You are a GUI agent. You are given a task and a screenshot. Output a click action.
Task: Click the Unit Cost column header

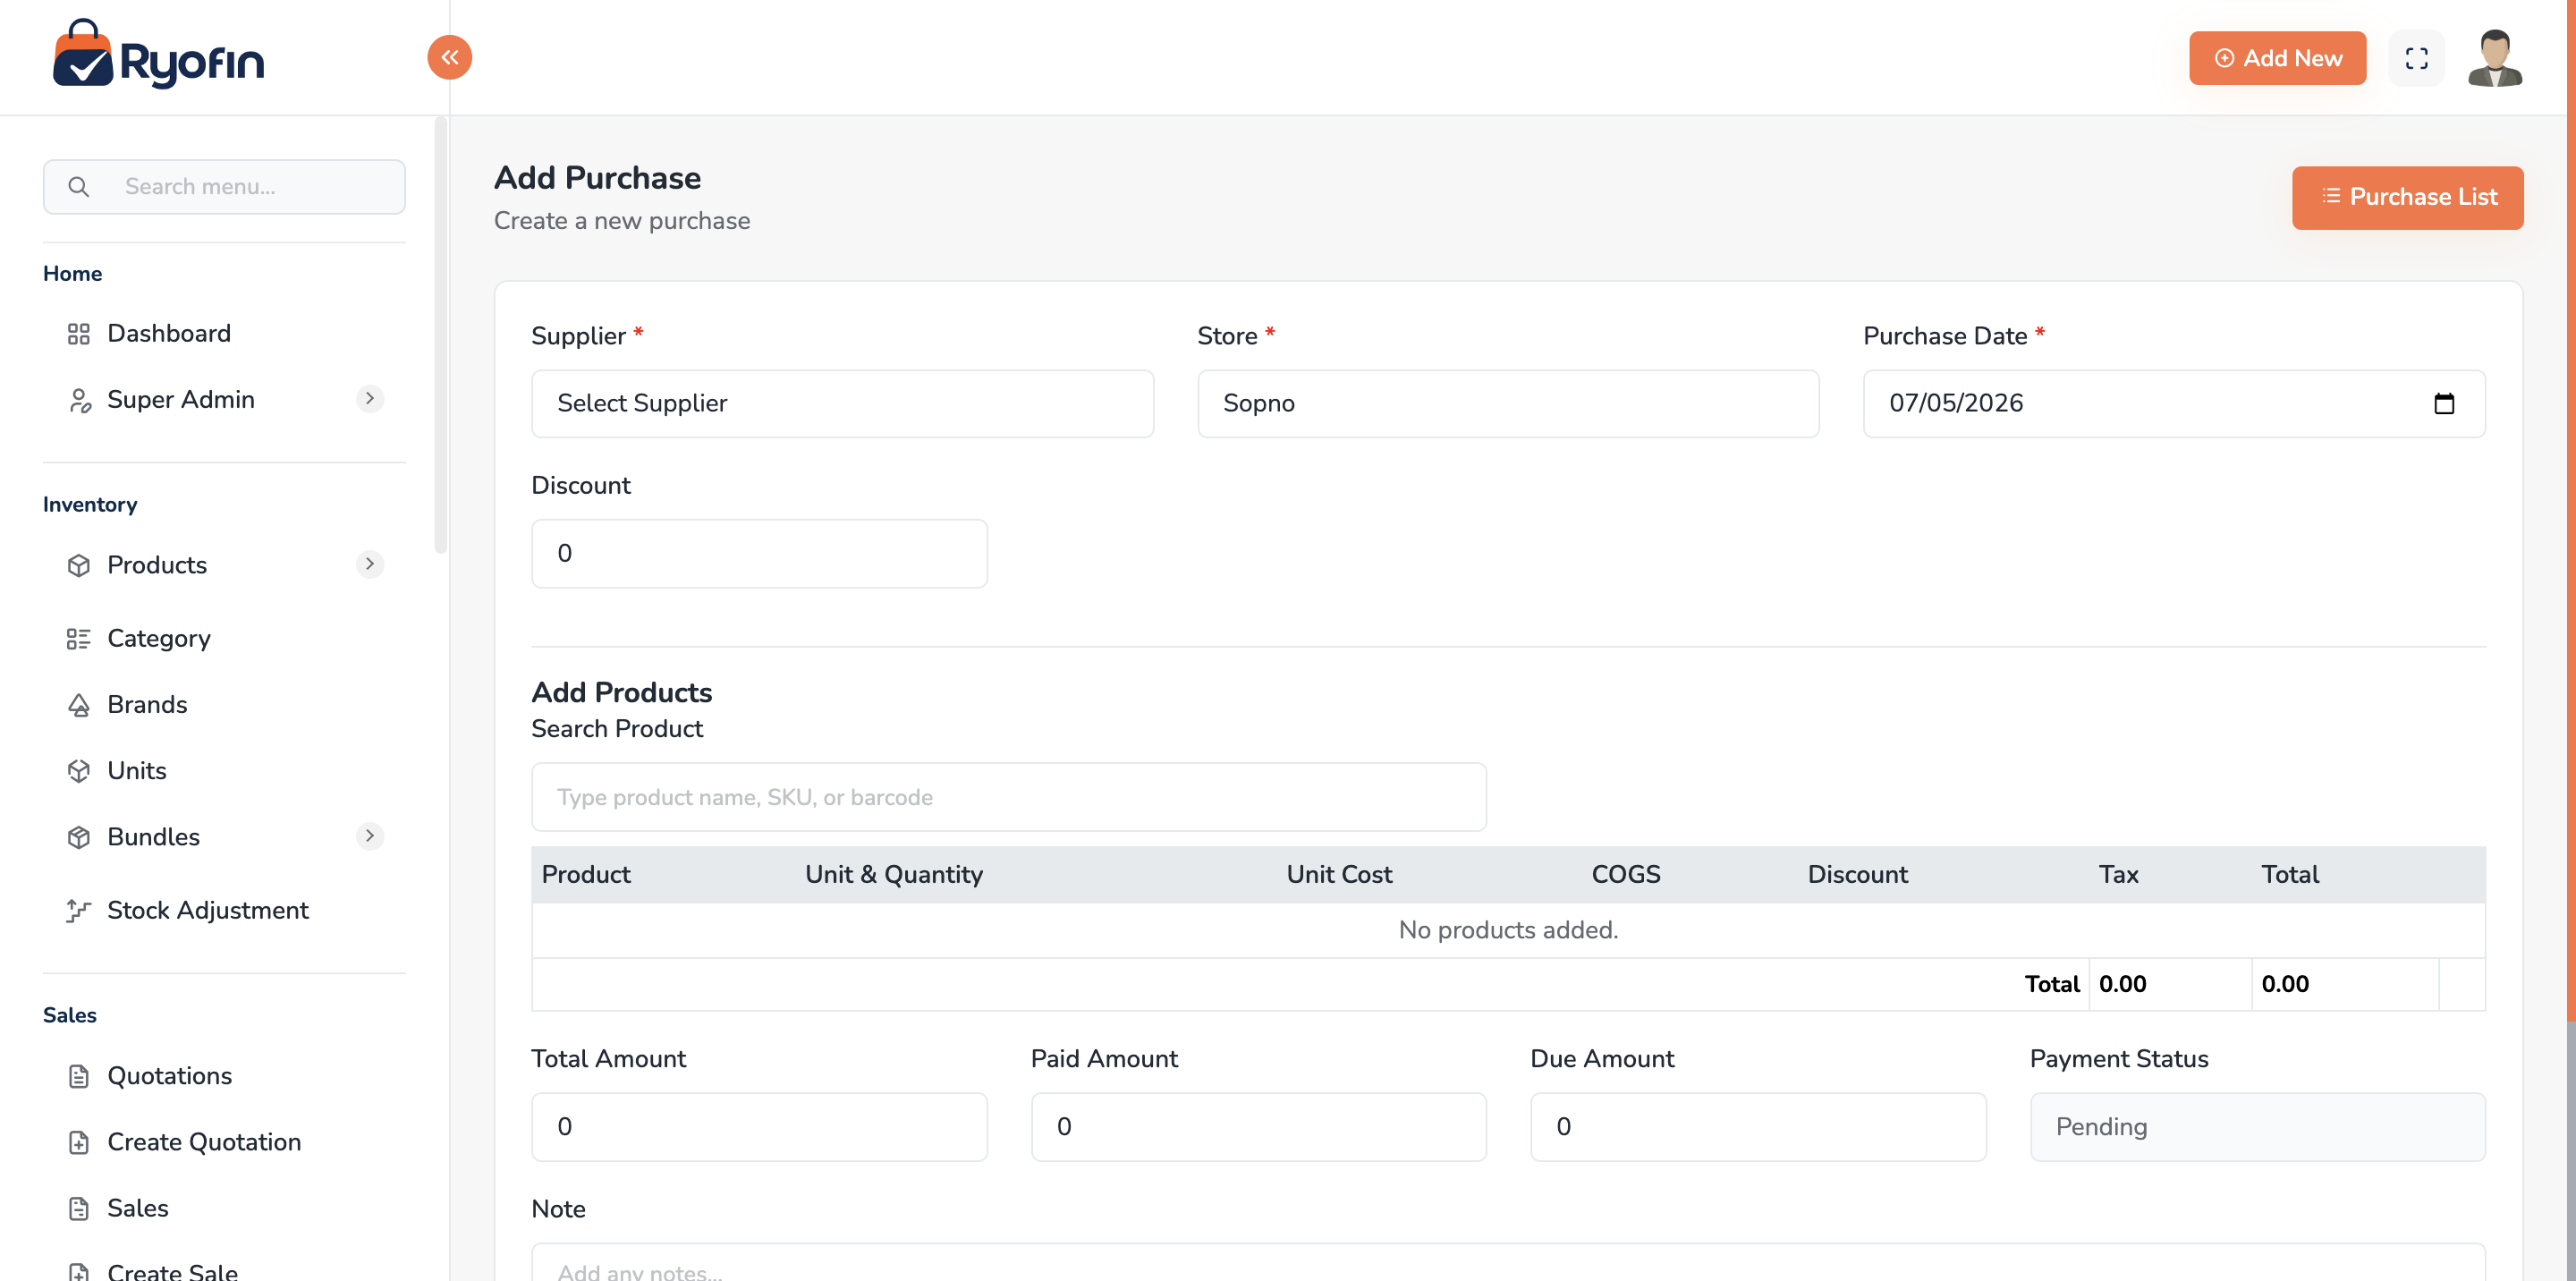[x=1339, y=875]
